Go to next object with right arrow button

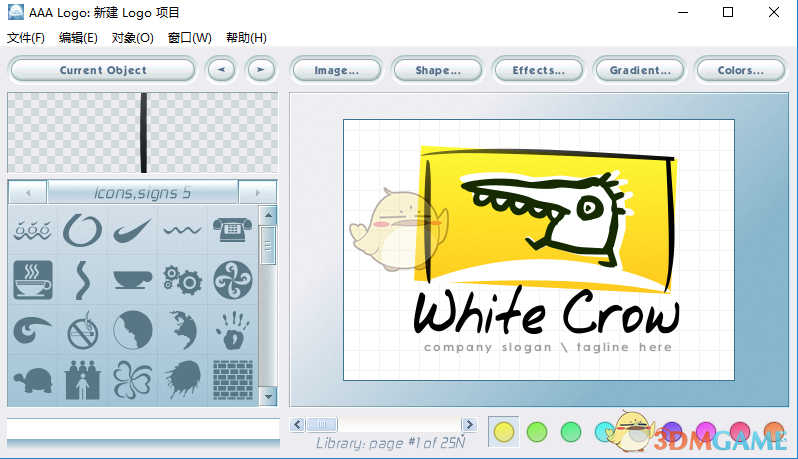[261, 70]
